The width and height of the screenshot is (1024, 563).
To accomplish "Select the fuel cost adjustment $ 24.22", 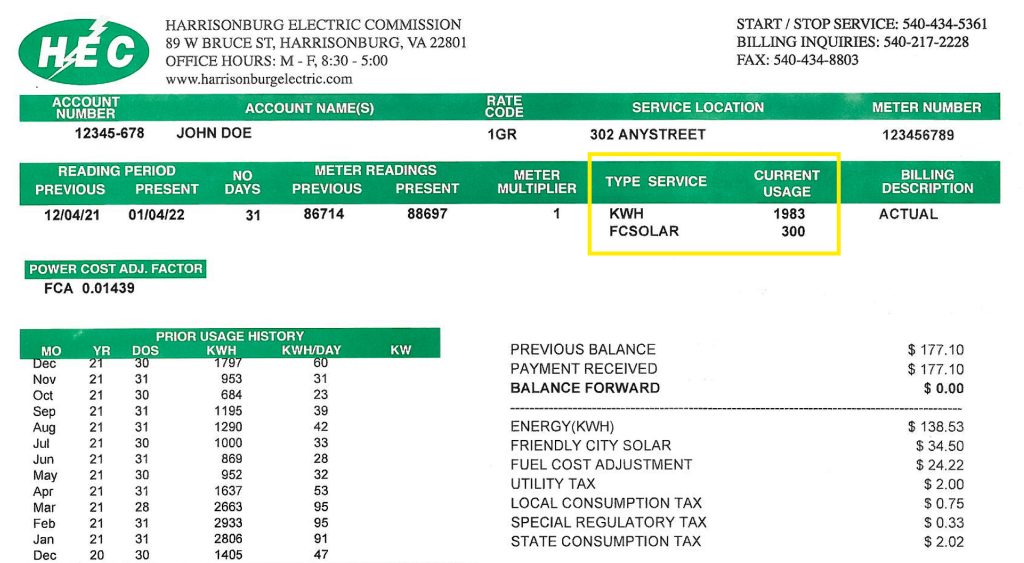I will click(939, 465).
